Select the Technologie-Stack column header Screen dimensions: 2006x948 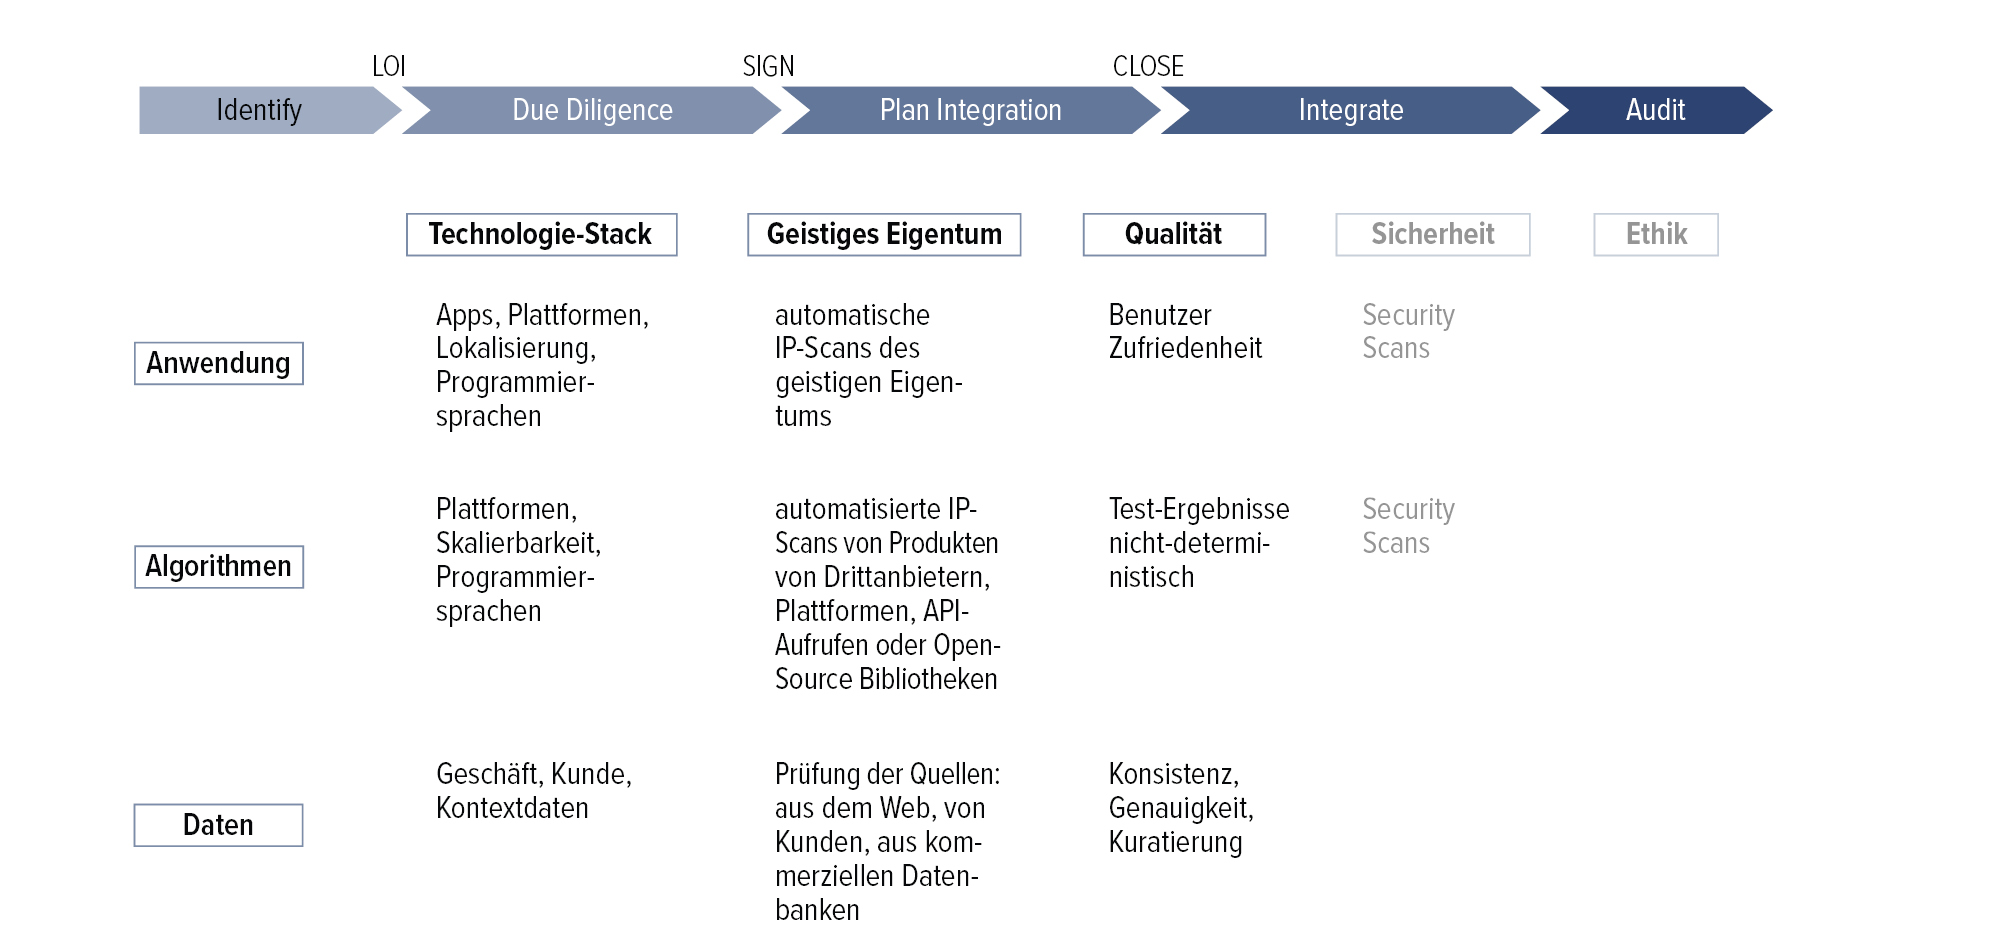541,234
